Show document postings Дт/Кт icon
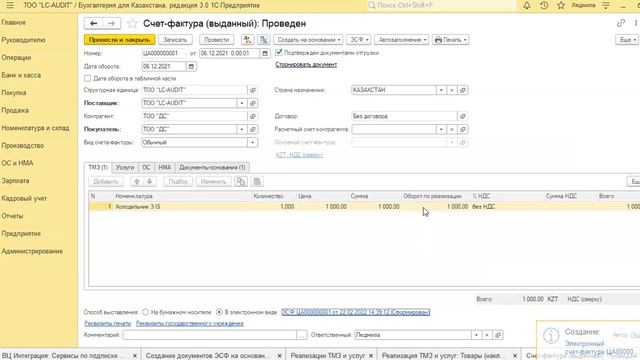640x360 pixels. click(x=247, y=40)
